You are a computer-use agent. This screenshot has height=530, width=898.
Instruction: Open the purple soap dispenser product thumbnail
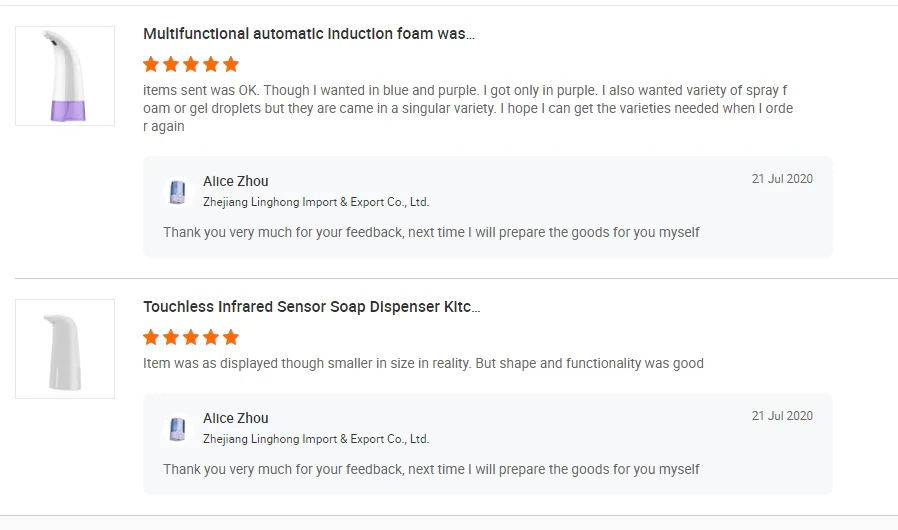[65, 76]
